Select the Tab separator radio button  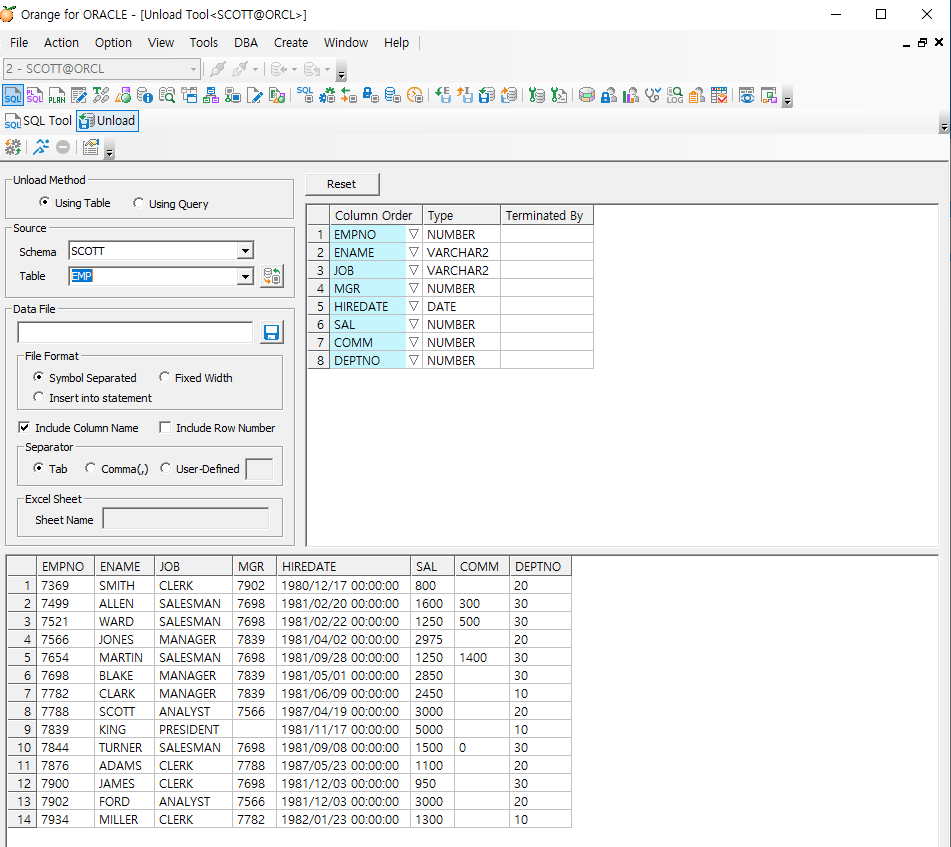(38, 468)
